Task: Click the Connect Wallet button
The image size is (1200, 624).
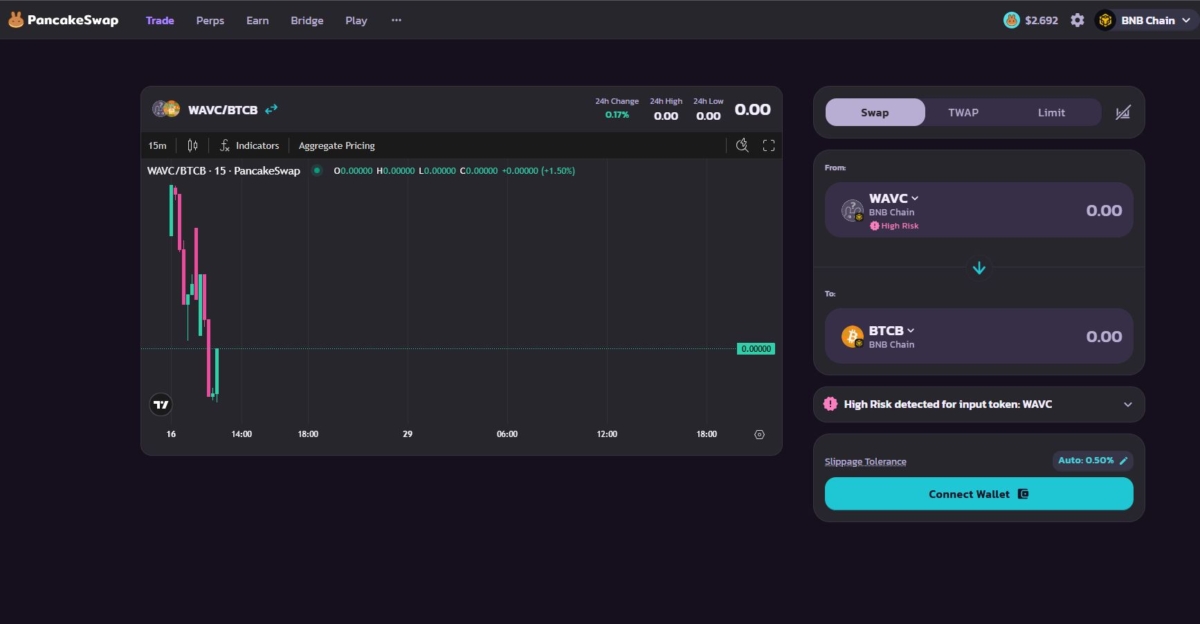Action: coord(978,493)
